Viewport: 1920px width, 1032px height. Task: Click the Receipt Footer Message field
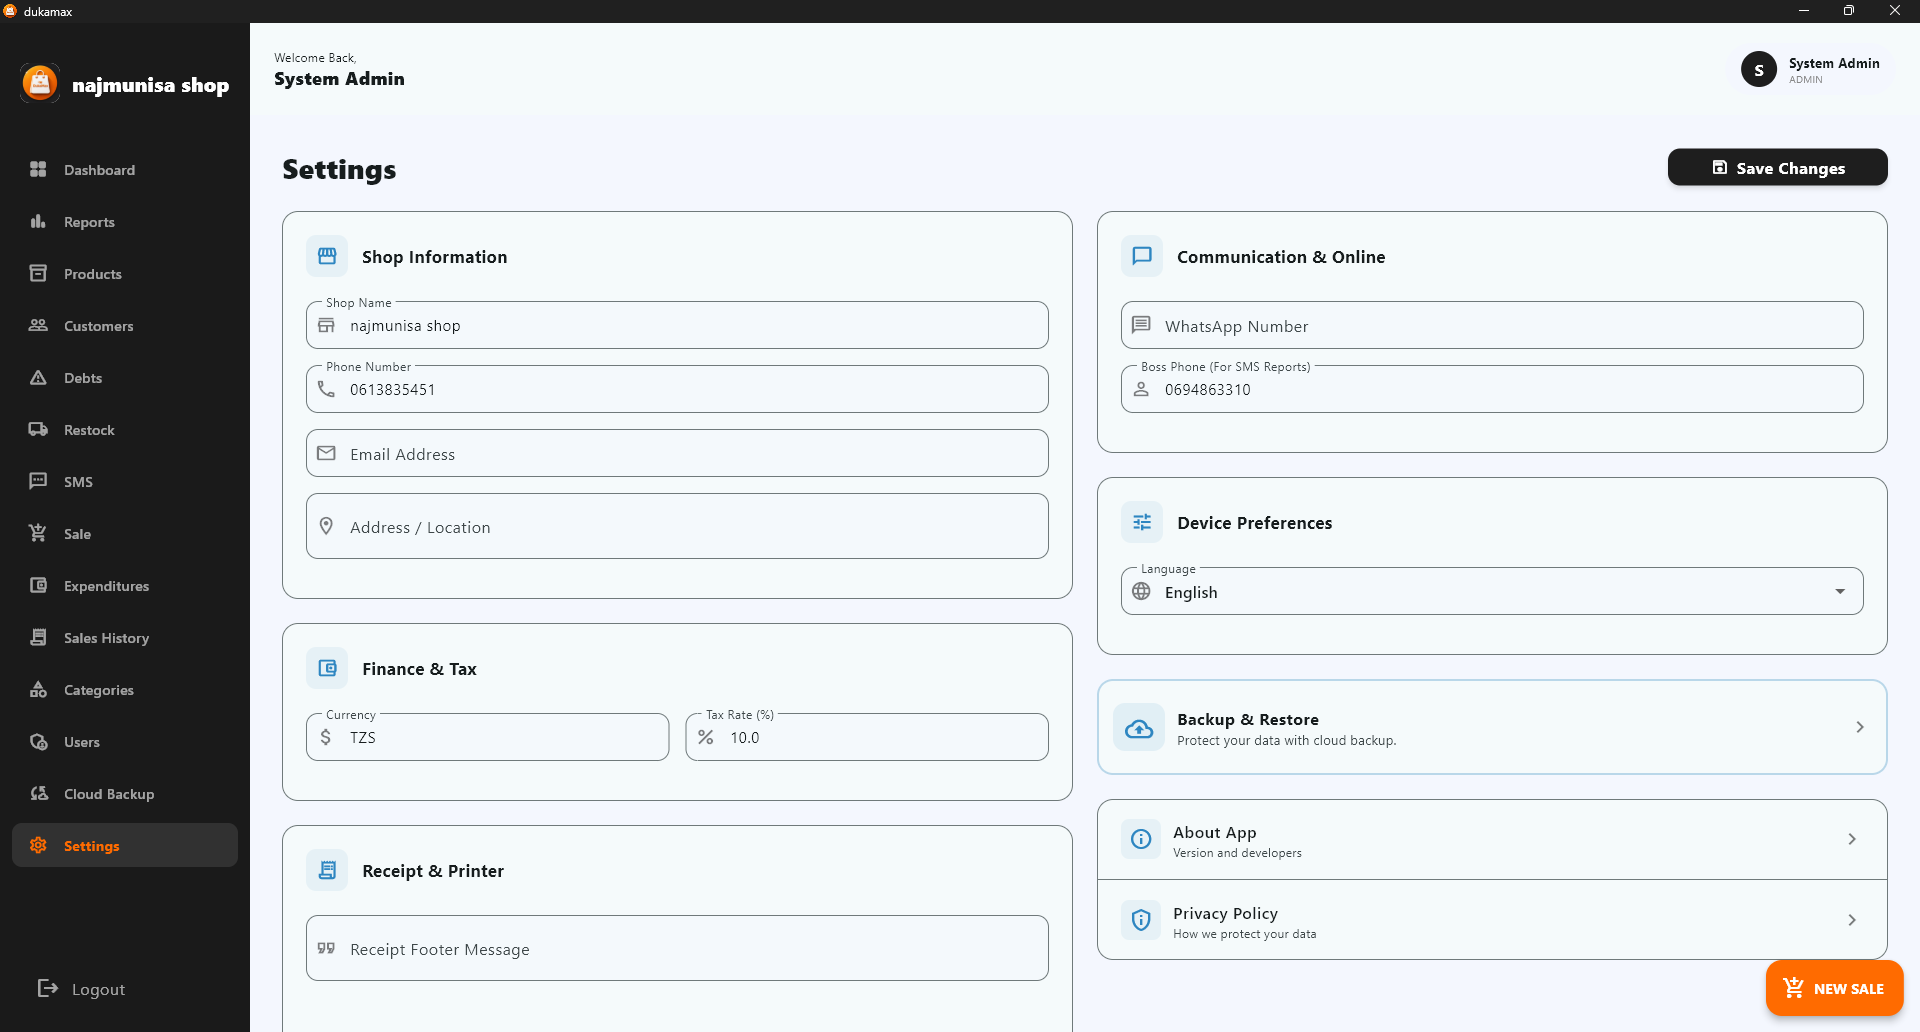coord(677,948)
